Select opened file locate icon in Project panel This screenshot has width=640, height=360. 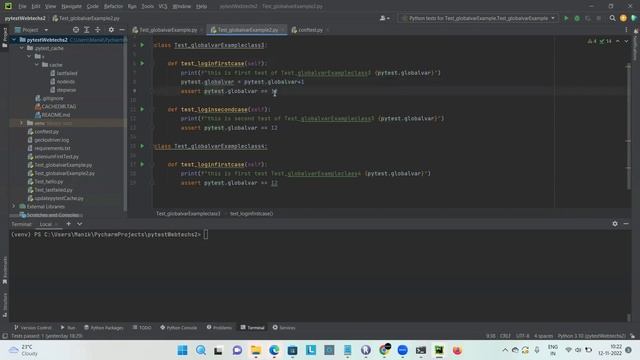point(76,30)
